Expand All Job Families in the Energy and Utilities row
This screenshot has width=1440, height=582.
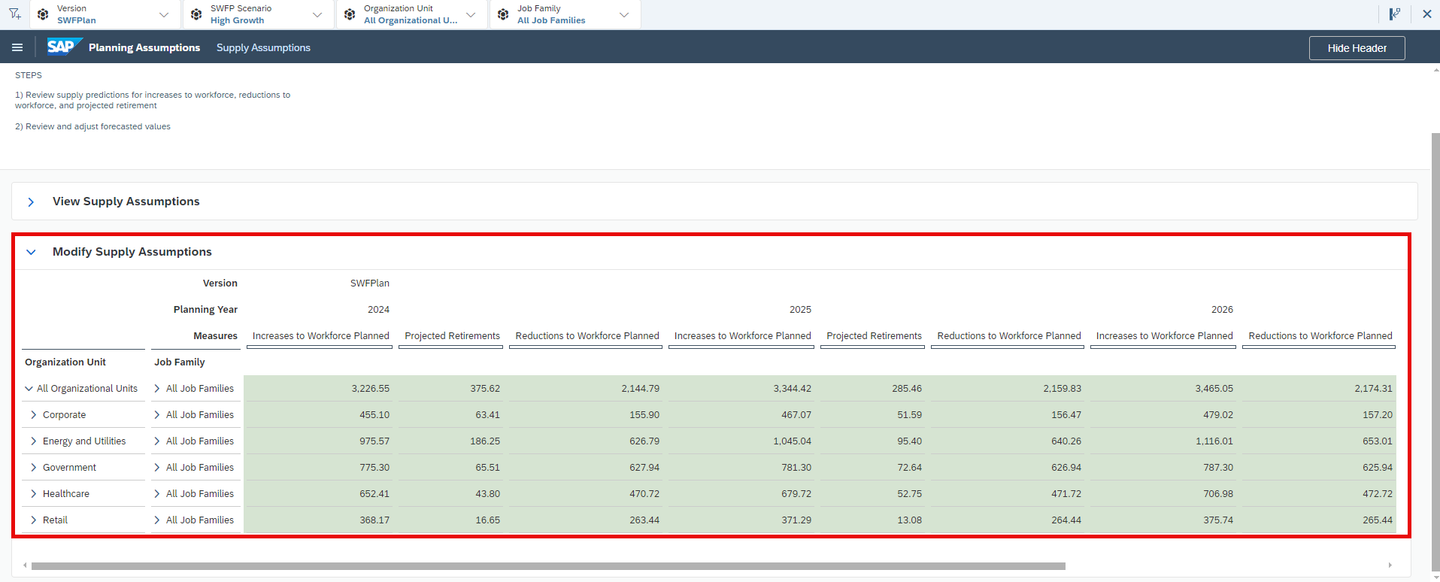pos(157,441)
